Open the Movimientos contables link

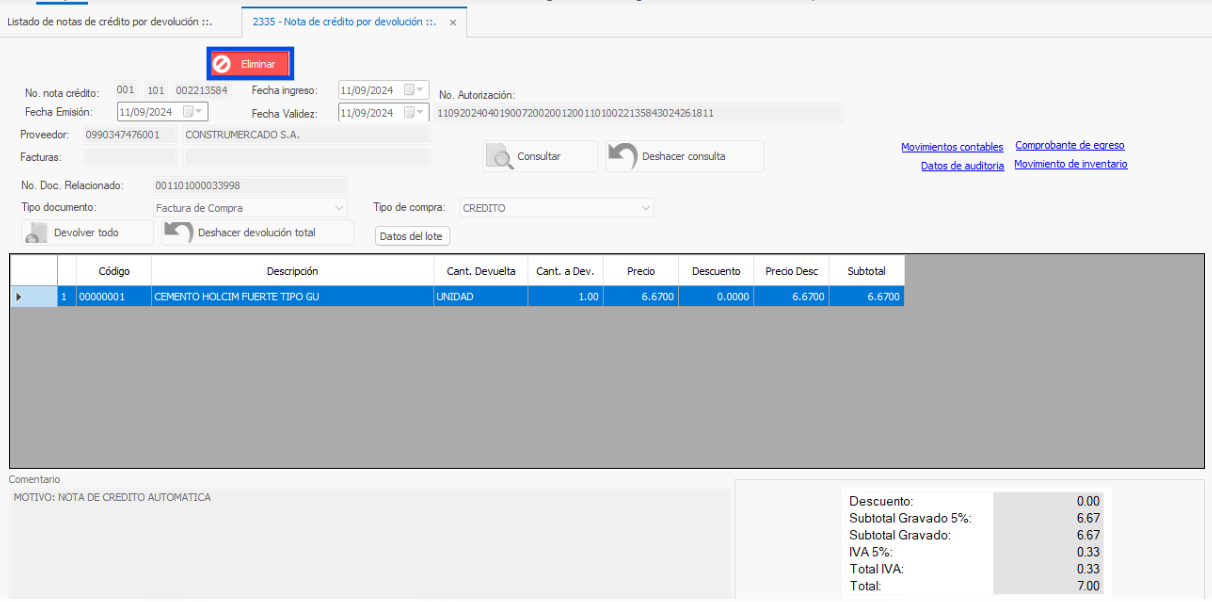pos(951,147)
